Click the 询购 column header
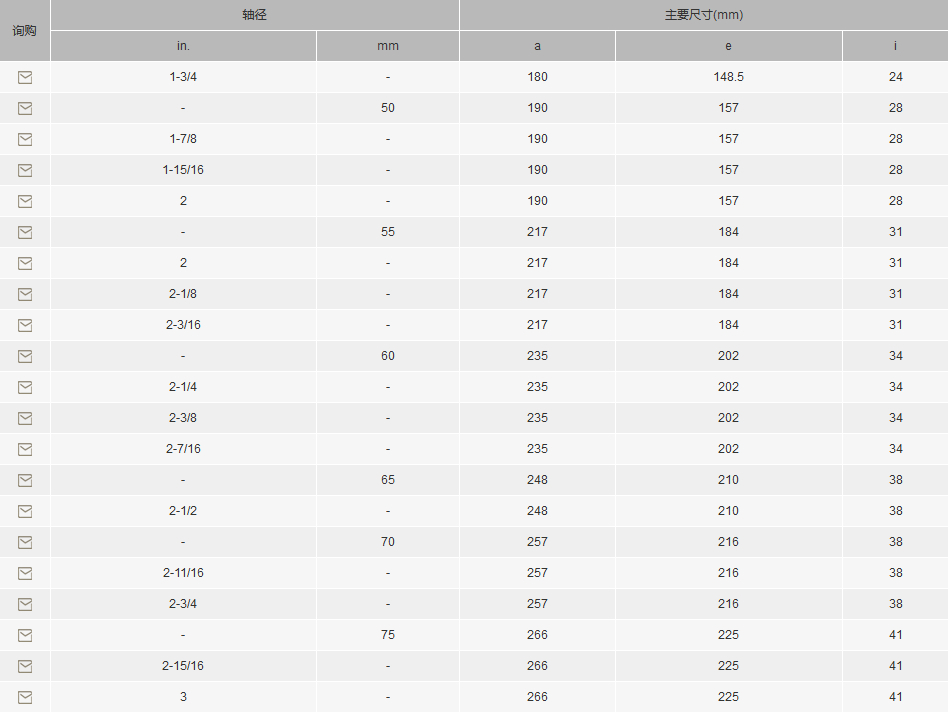948x713 pixels. coord(25,30)
